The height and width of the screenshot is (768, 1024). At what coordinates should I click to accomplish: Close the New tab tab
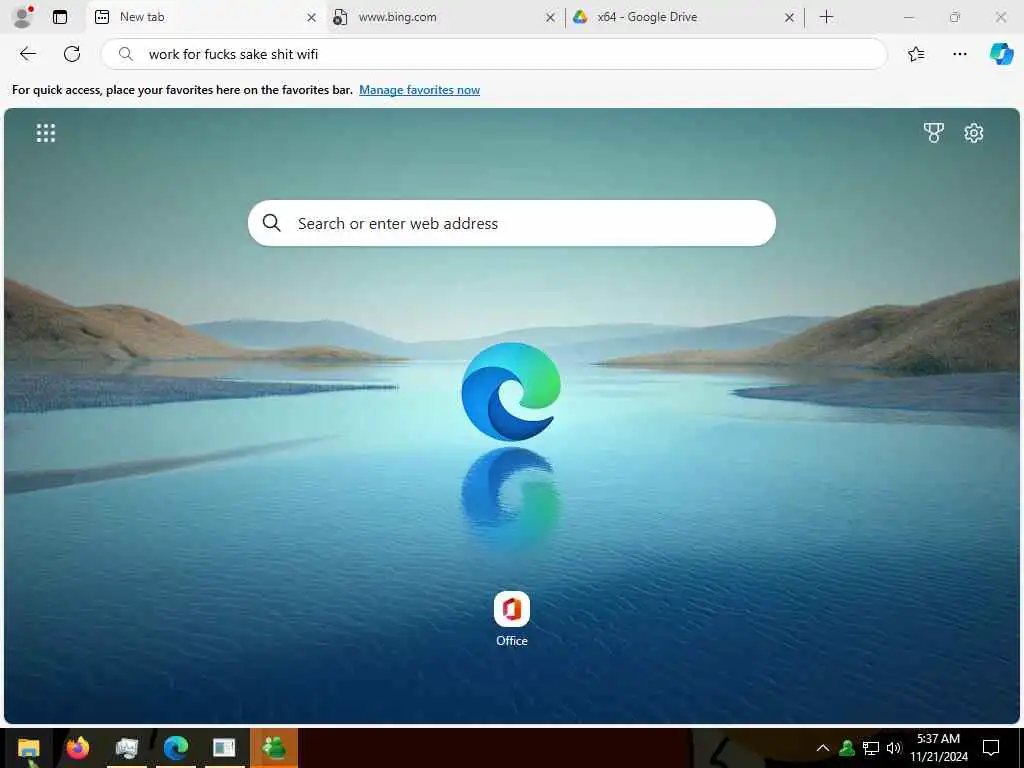click(x=312, y=18)
